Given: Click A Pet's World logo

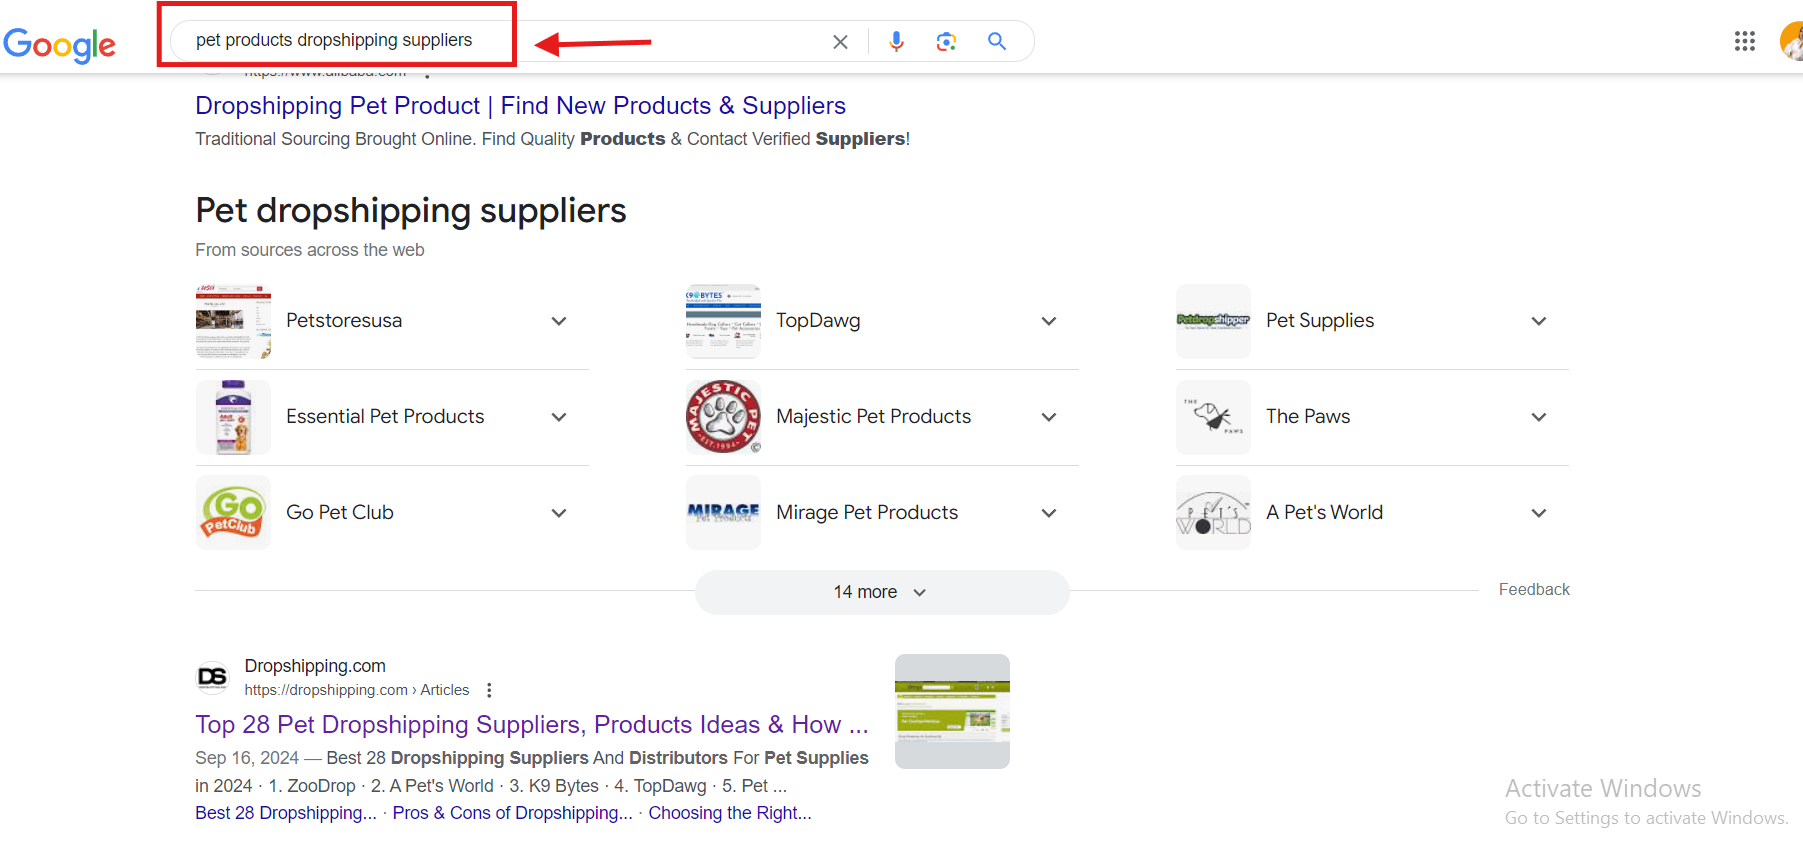Looking at the screenshot, I should 1213,513.
